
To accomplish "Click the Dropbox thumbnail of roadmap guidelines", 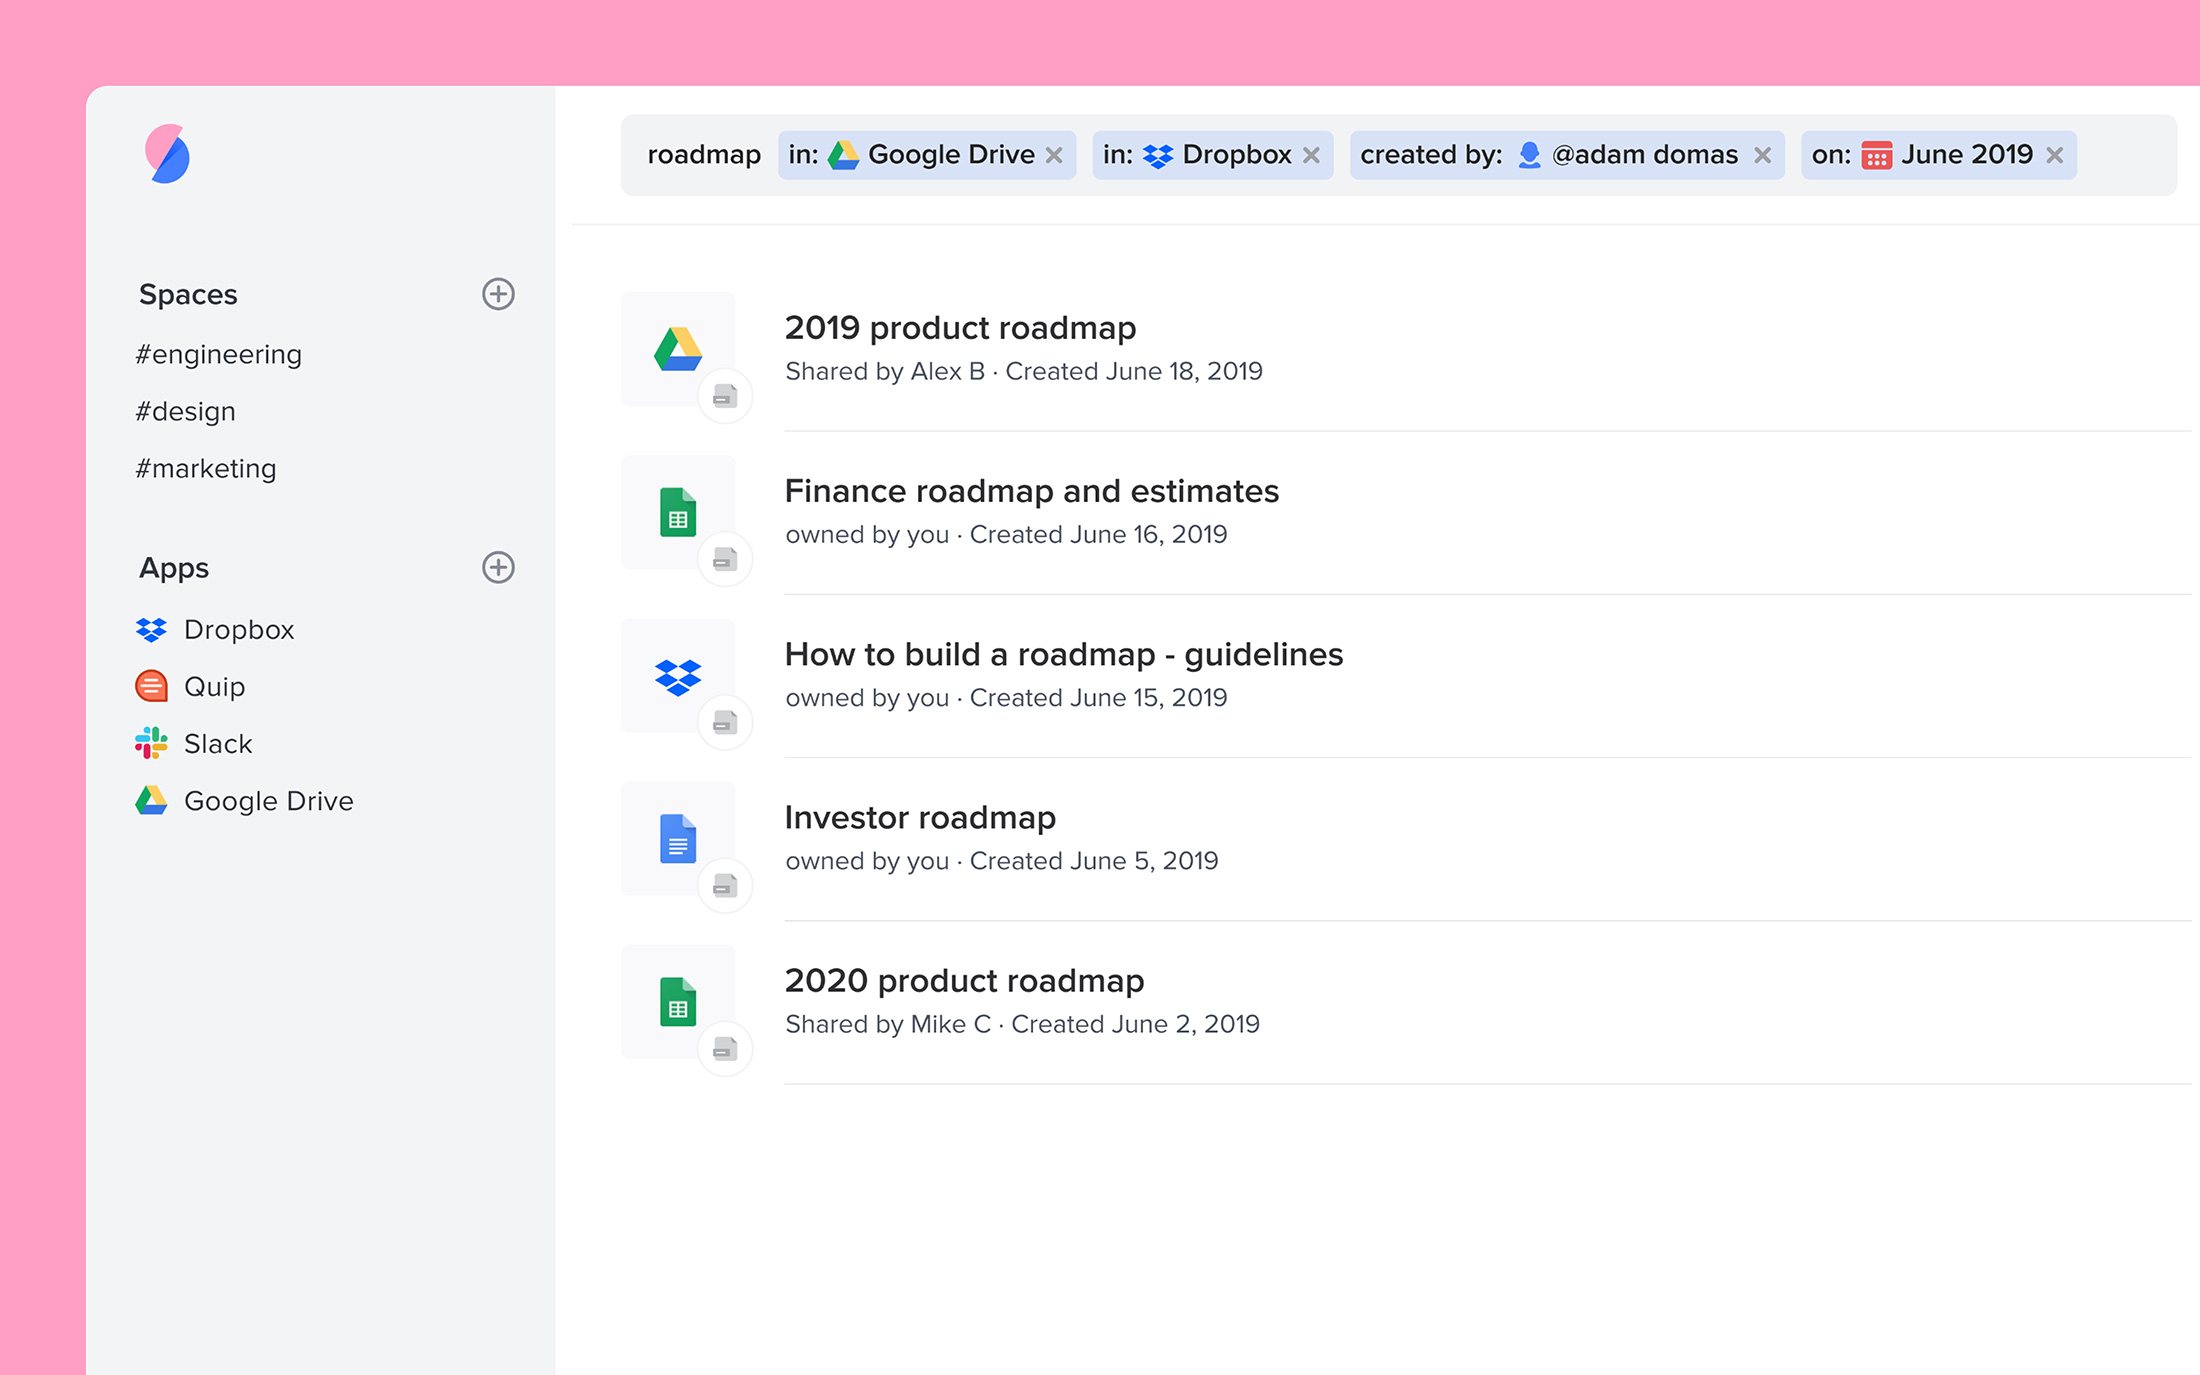I will pyautogui.click(x=678, y=676).
